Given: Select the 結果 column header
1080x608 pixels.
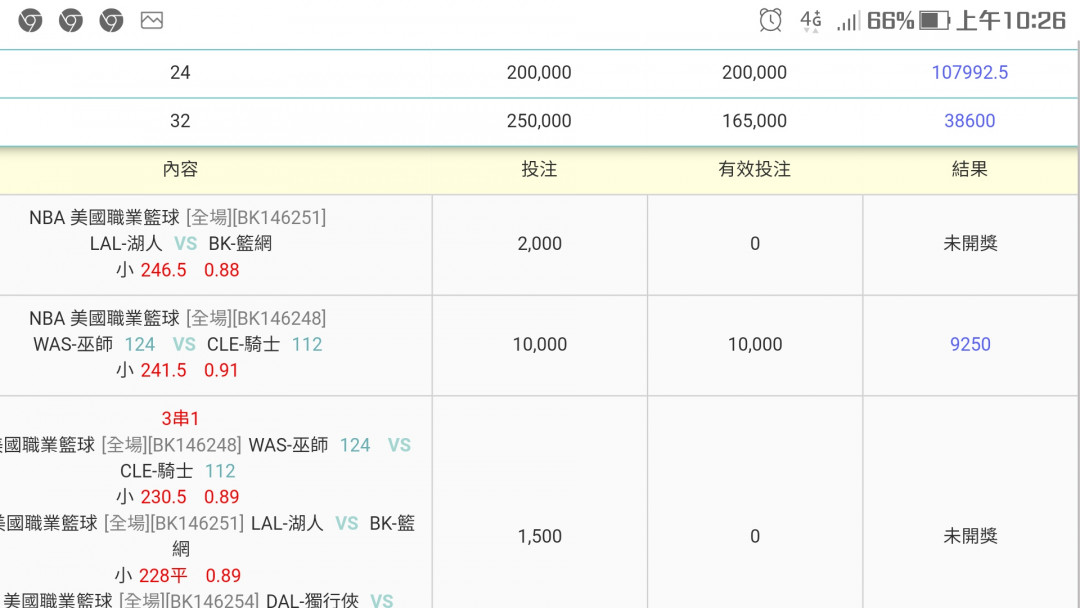Looking at the screenshot, I should [970, 169].
